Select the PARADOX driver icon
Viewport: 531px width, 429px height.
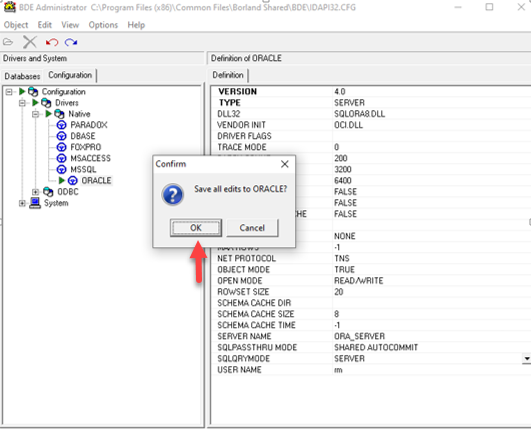point(61,125)
